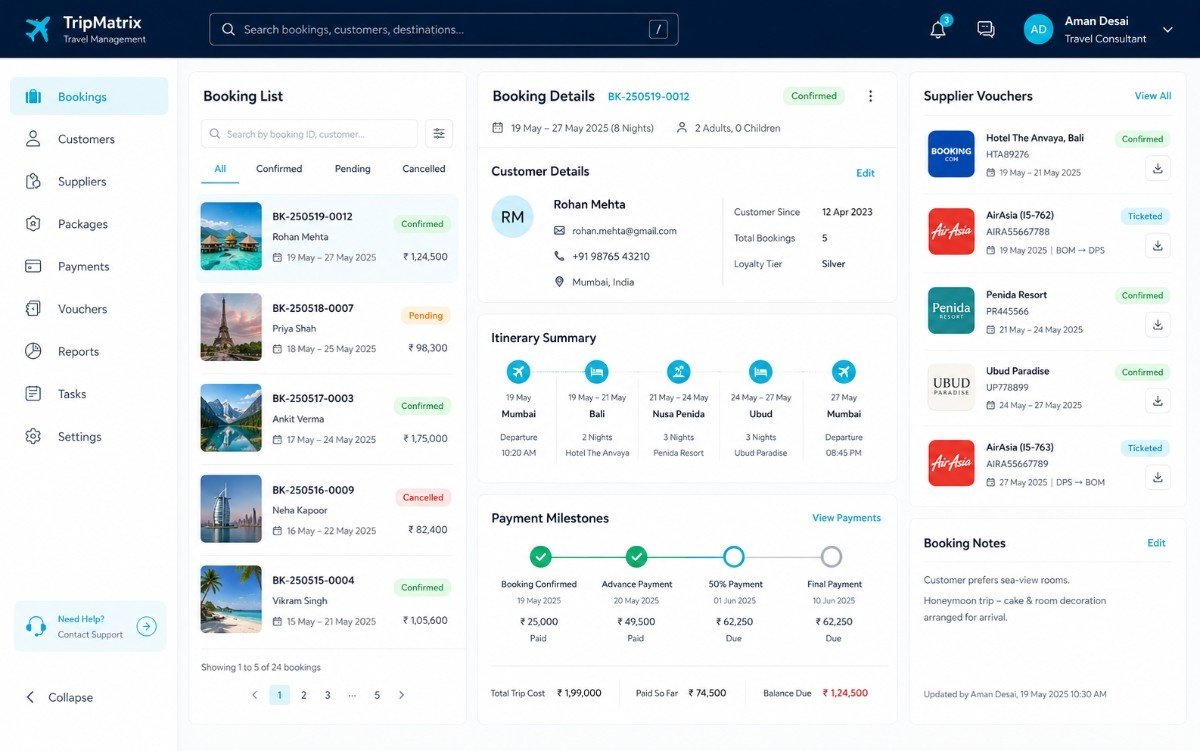Click 50% Payment milestone circle
Viewport: 1200px width, 751px height.
point(734,557)
